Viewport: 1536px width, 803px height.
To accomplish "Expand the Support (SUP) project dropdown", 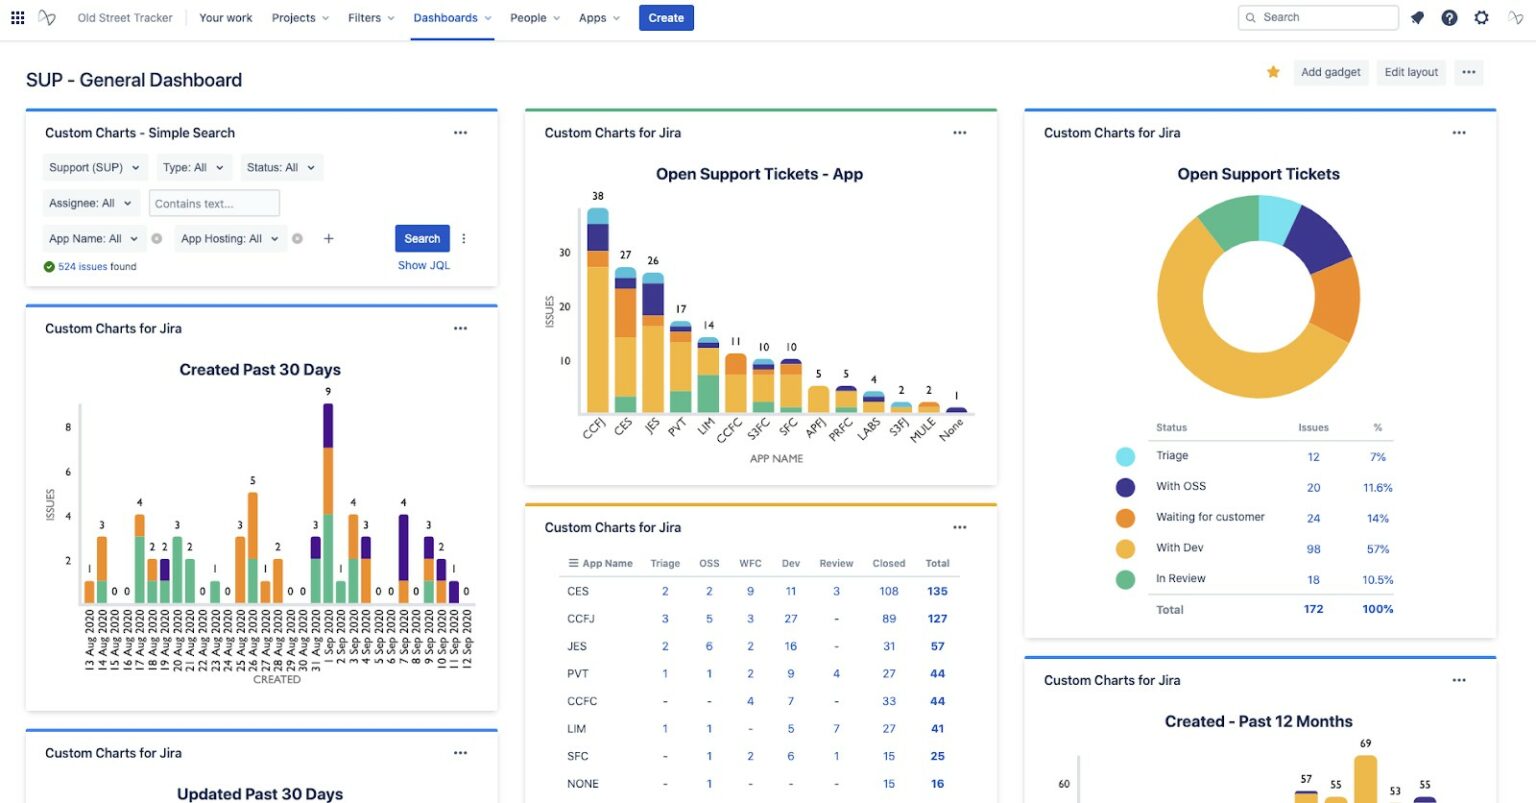I will coord(94,168).
